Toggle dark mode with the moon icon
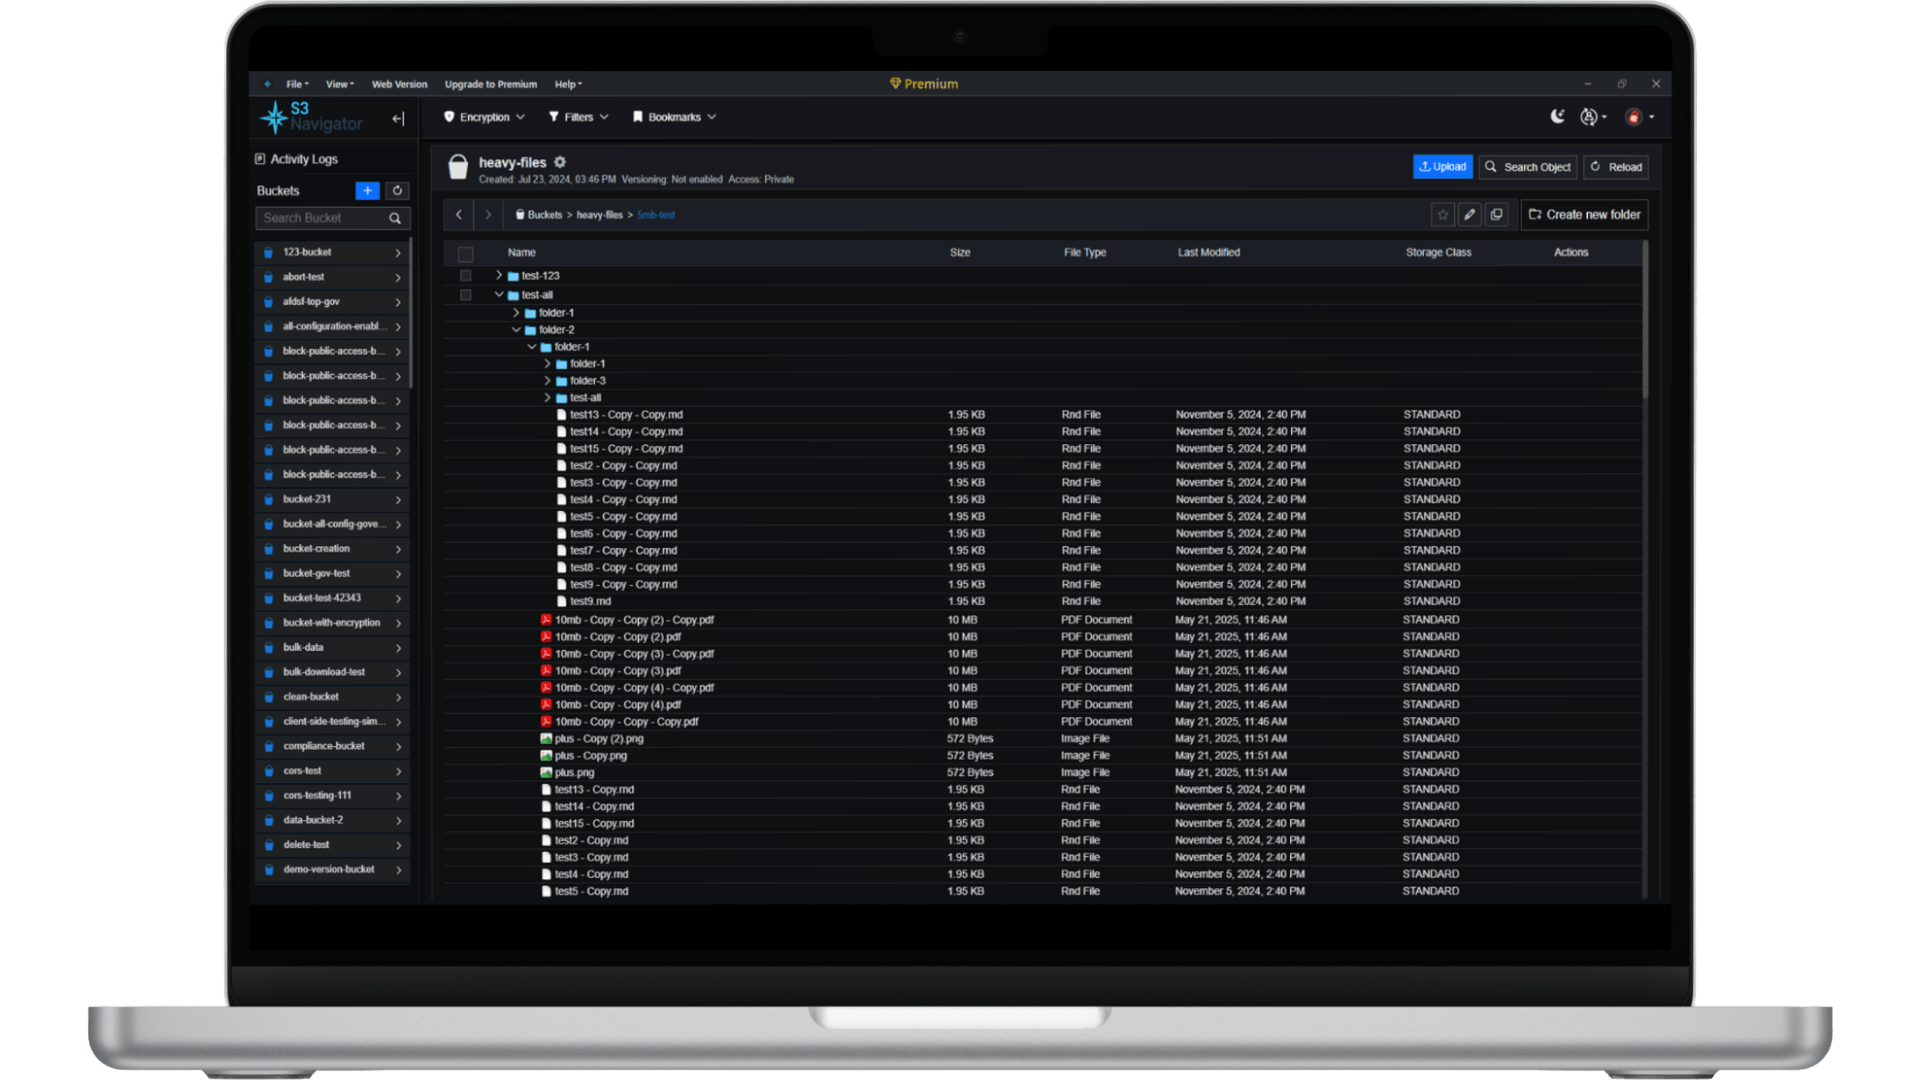The height and width of the screenshot is (1080, 1920). (1557, 117)
